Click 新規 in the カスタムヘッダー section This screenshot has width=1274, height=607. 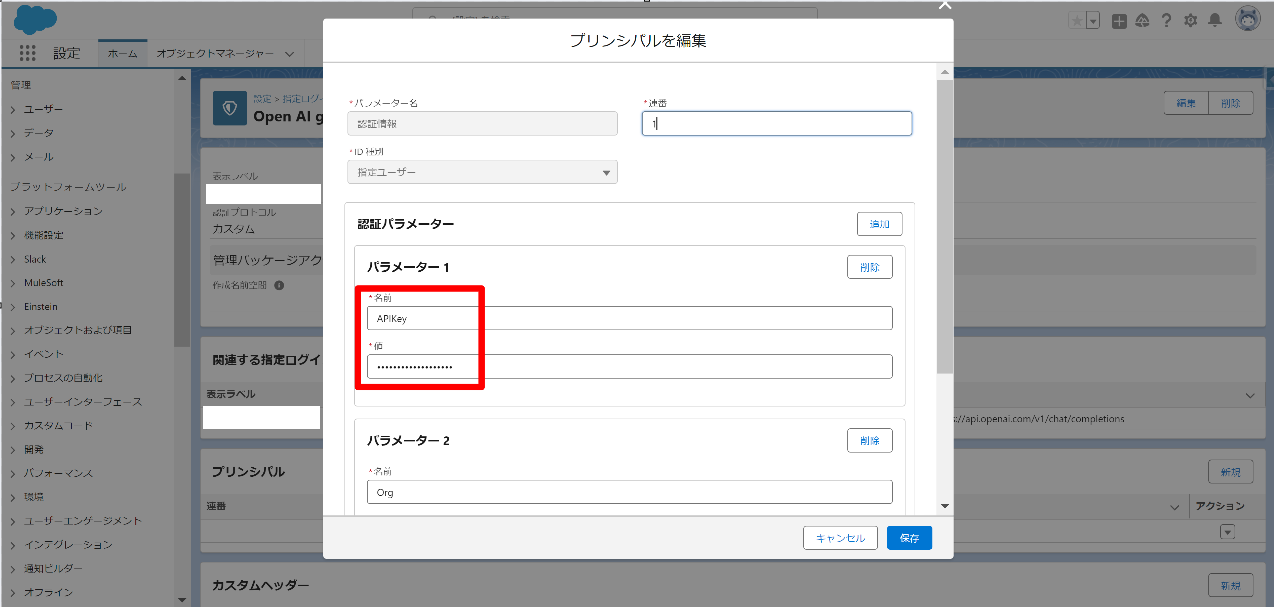click(x=1231, y=585)
